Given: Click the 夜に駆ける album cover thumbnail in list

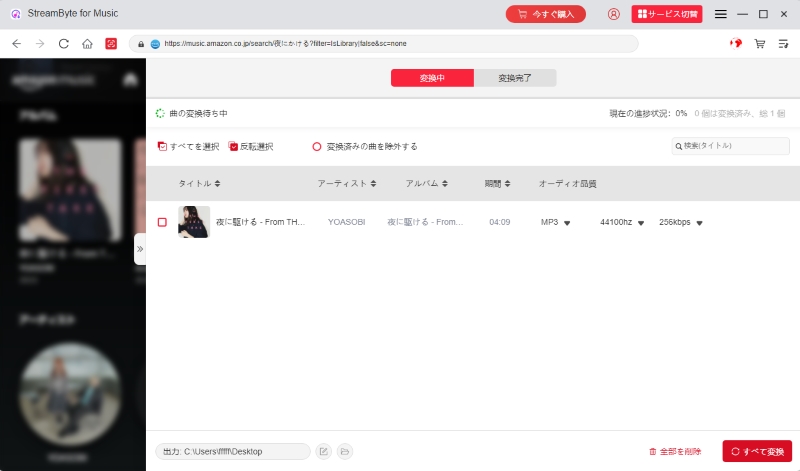Looking at the screenshot, I should (x=194, y=222).
